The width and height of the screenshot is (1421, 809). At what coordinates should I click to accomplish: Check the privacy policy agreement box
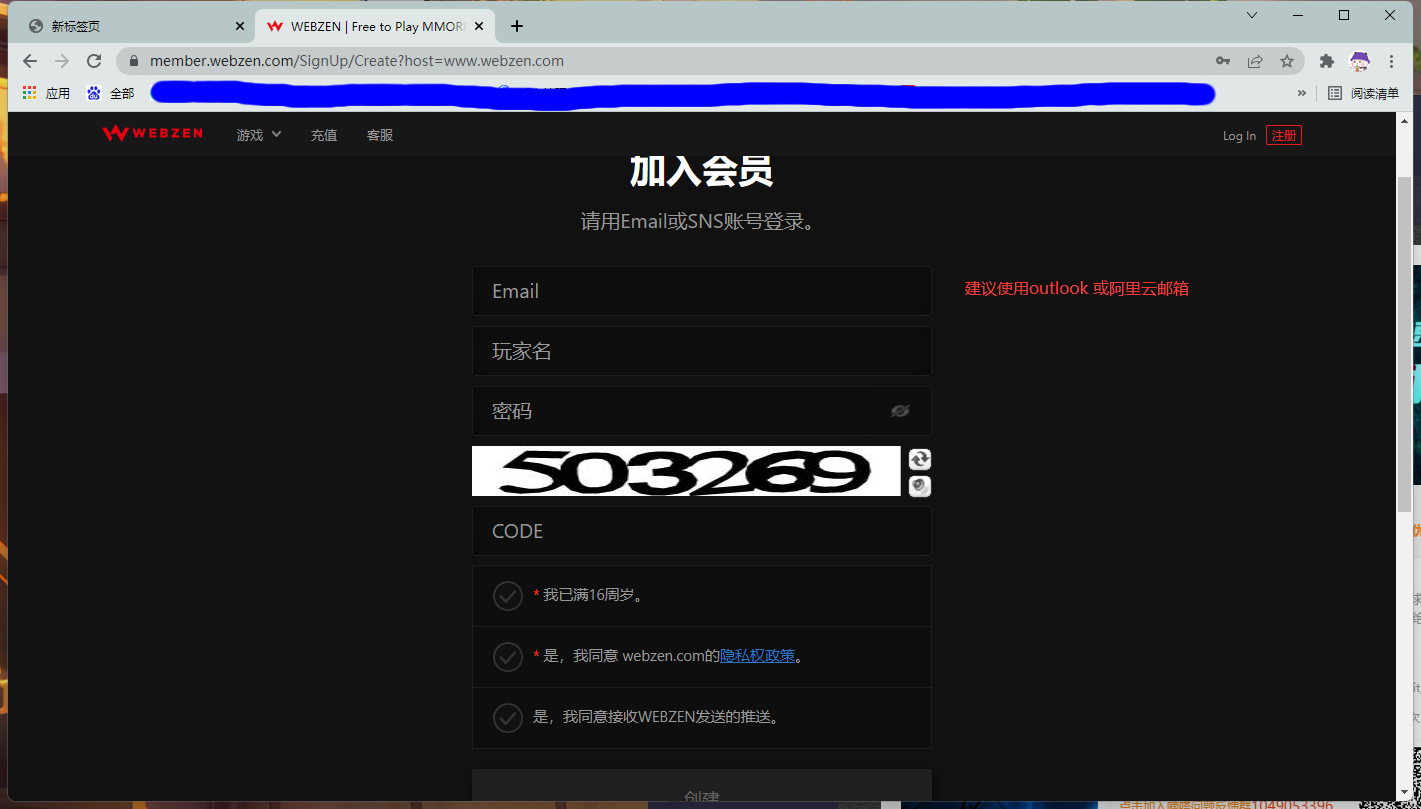click(508, 657)
